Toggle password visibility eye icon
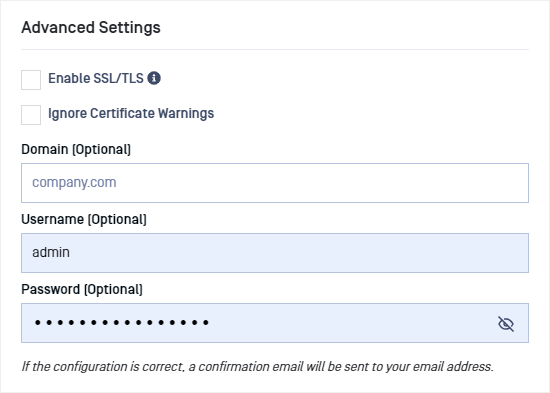 506,324
